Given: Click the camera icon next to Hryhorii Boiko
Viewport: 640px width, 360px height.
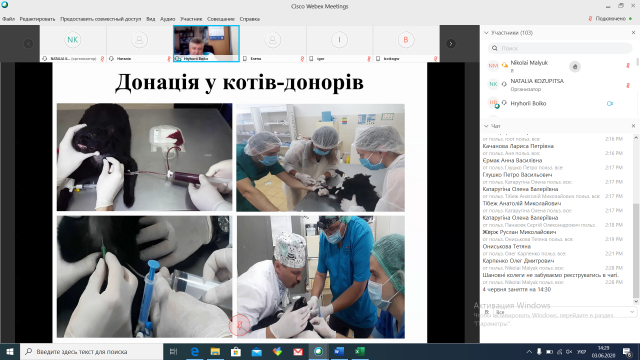Looking at the screenshot, I should tap(609, 104).
